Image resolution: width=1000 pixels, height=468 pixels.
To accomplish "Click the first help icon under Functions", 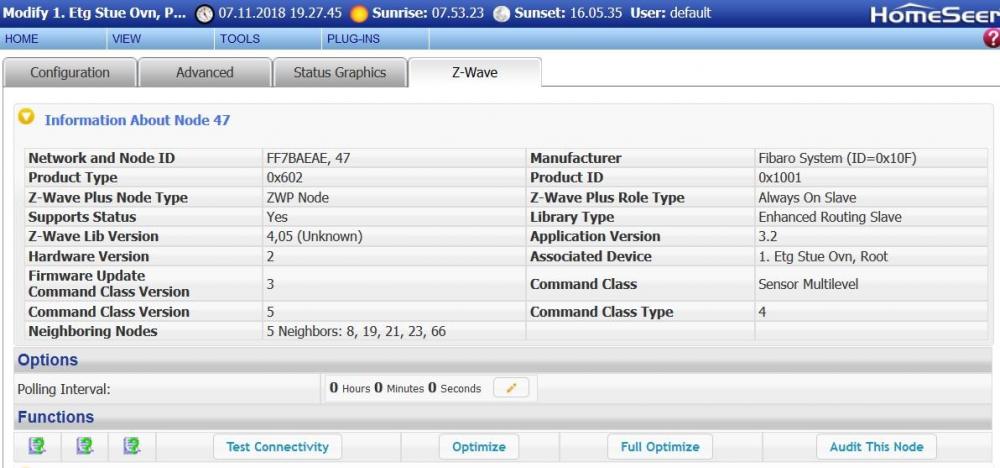I will (x=37, y=446).
